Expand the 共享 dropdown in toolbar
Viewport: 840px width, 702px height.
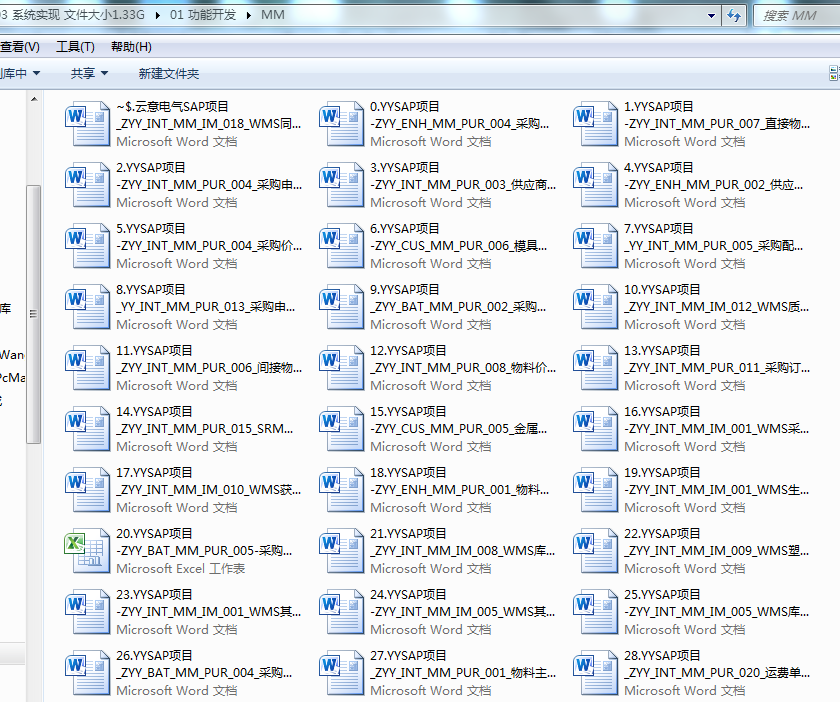[x=89, y=73]
